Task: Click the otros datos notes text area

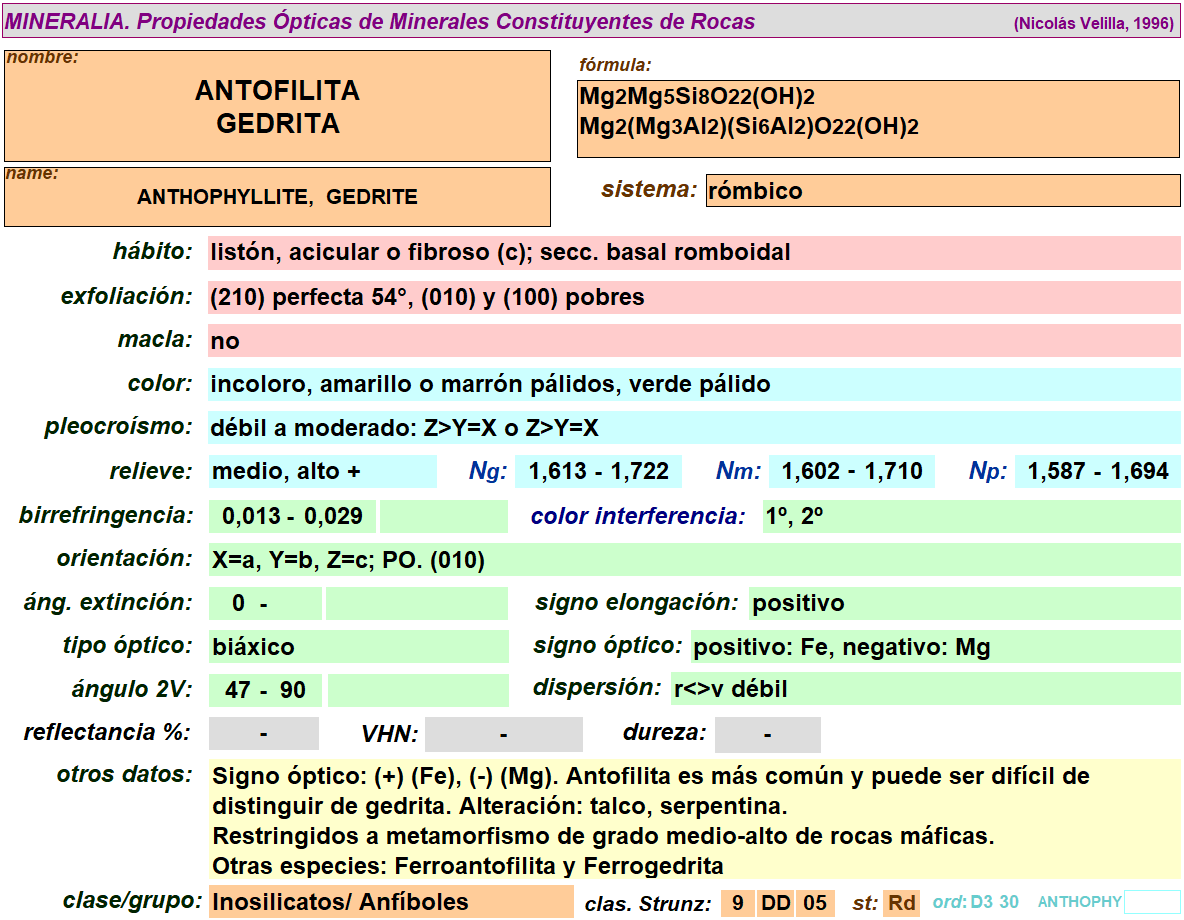Action: click(x=694, y=819)
